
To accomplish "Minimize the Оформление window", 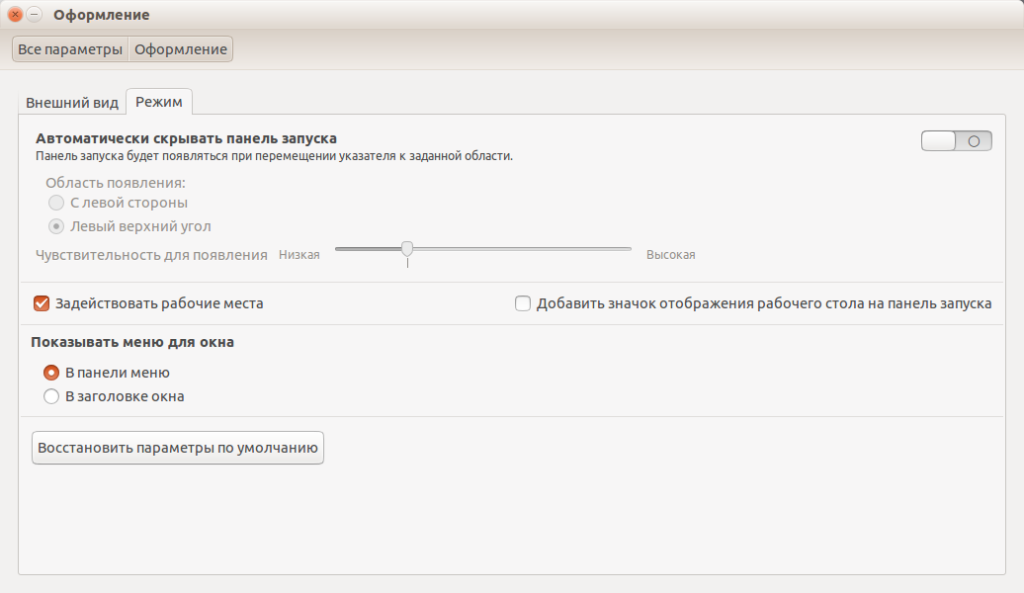I will click(35, 15).
